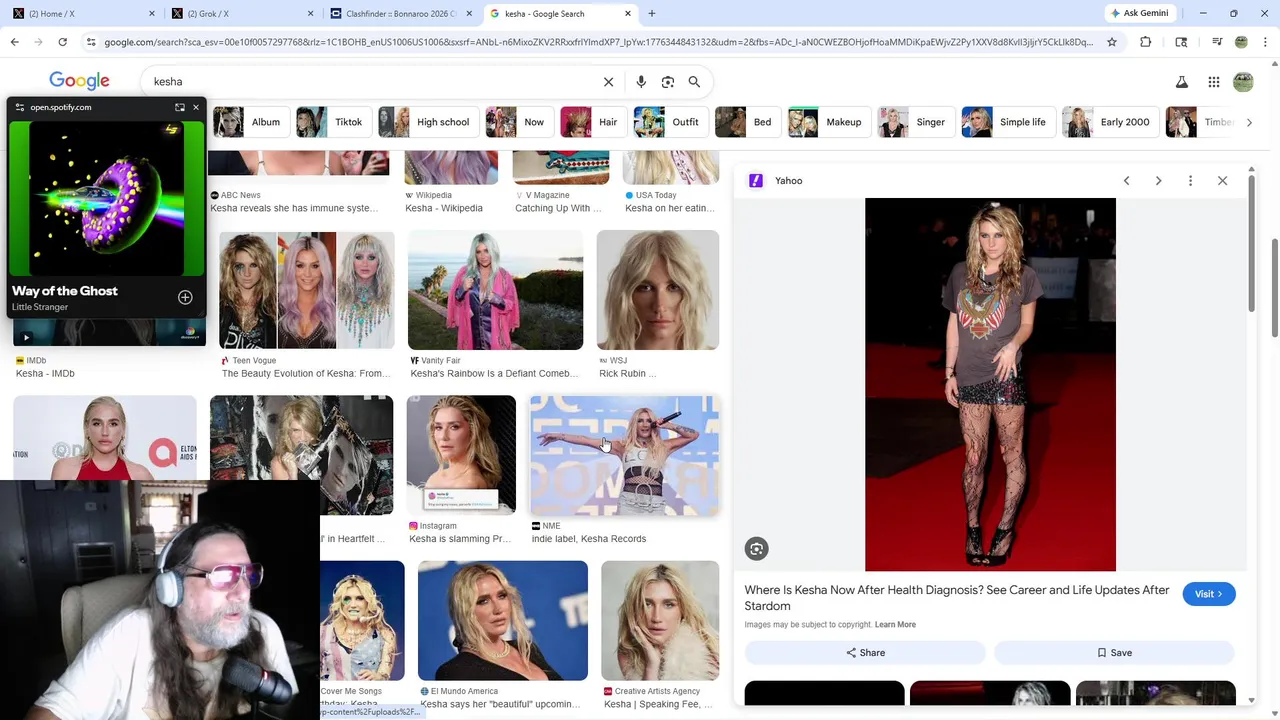Open three-dot menu in preview panel
1280x720 pixels.
click(1190, 181)
